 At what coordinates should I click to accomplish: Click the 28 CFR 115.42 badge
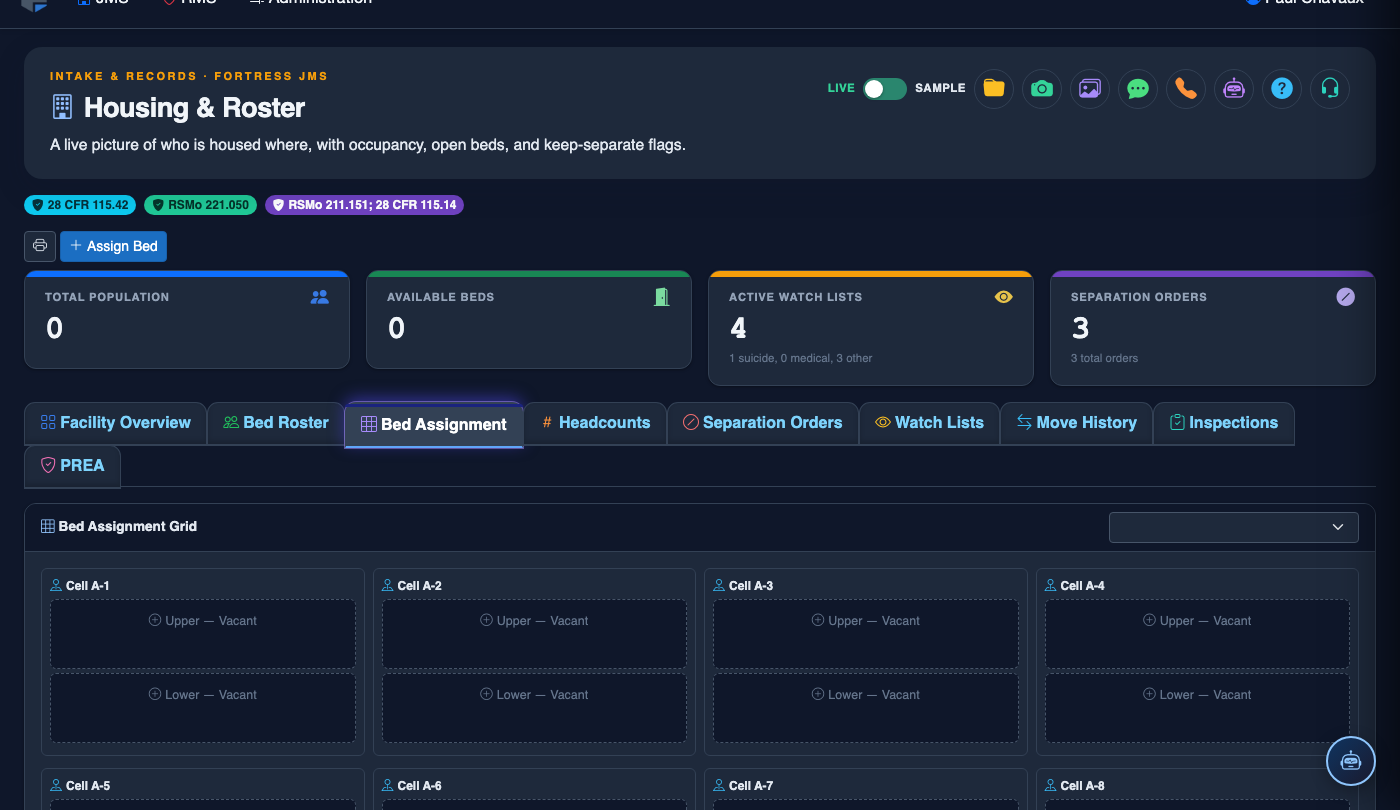[80, 205]
